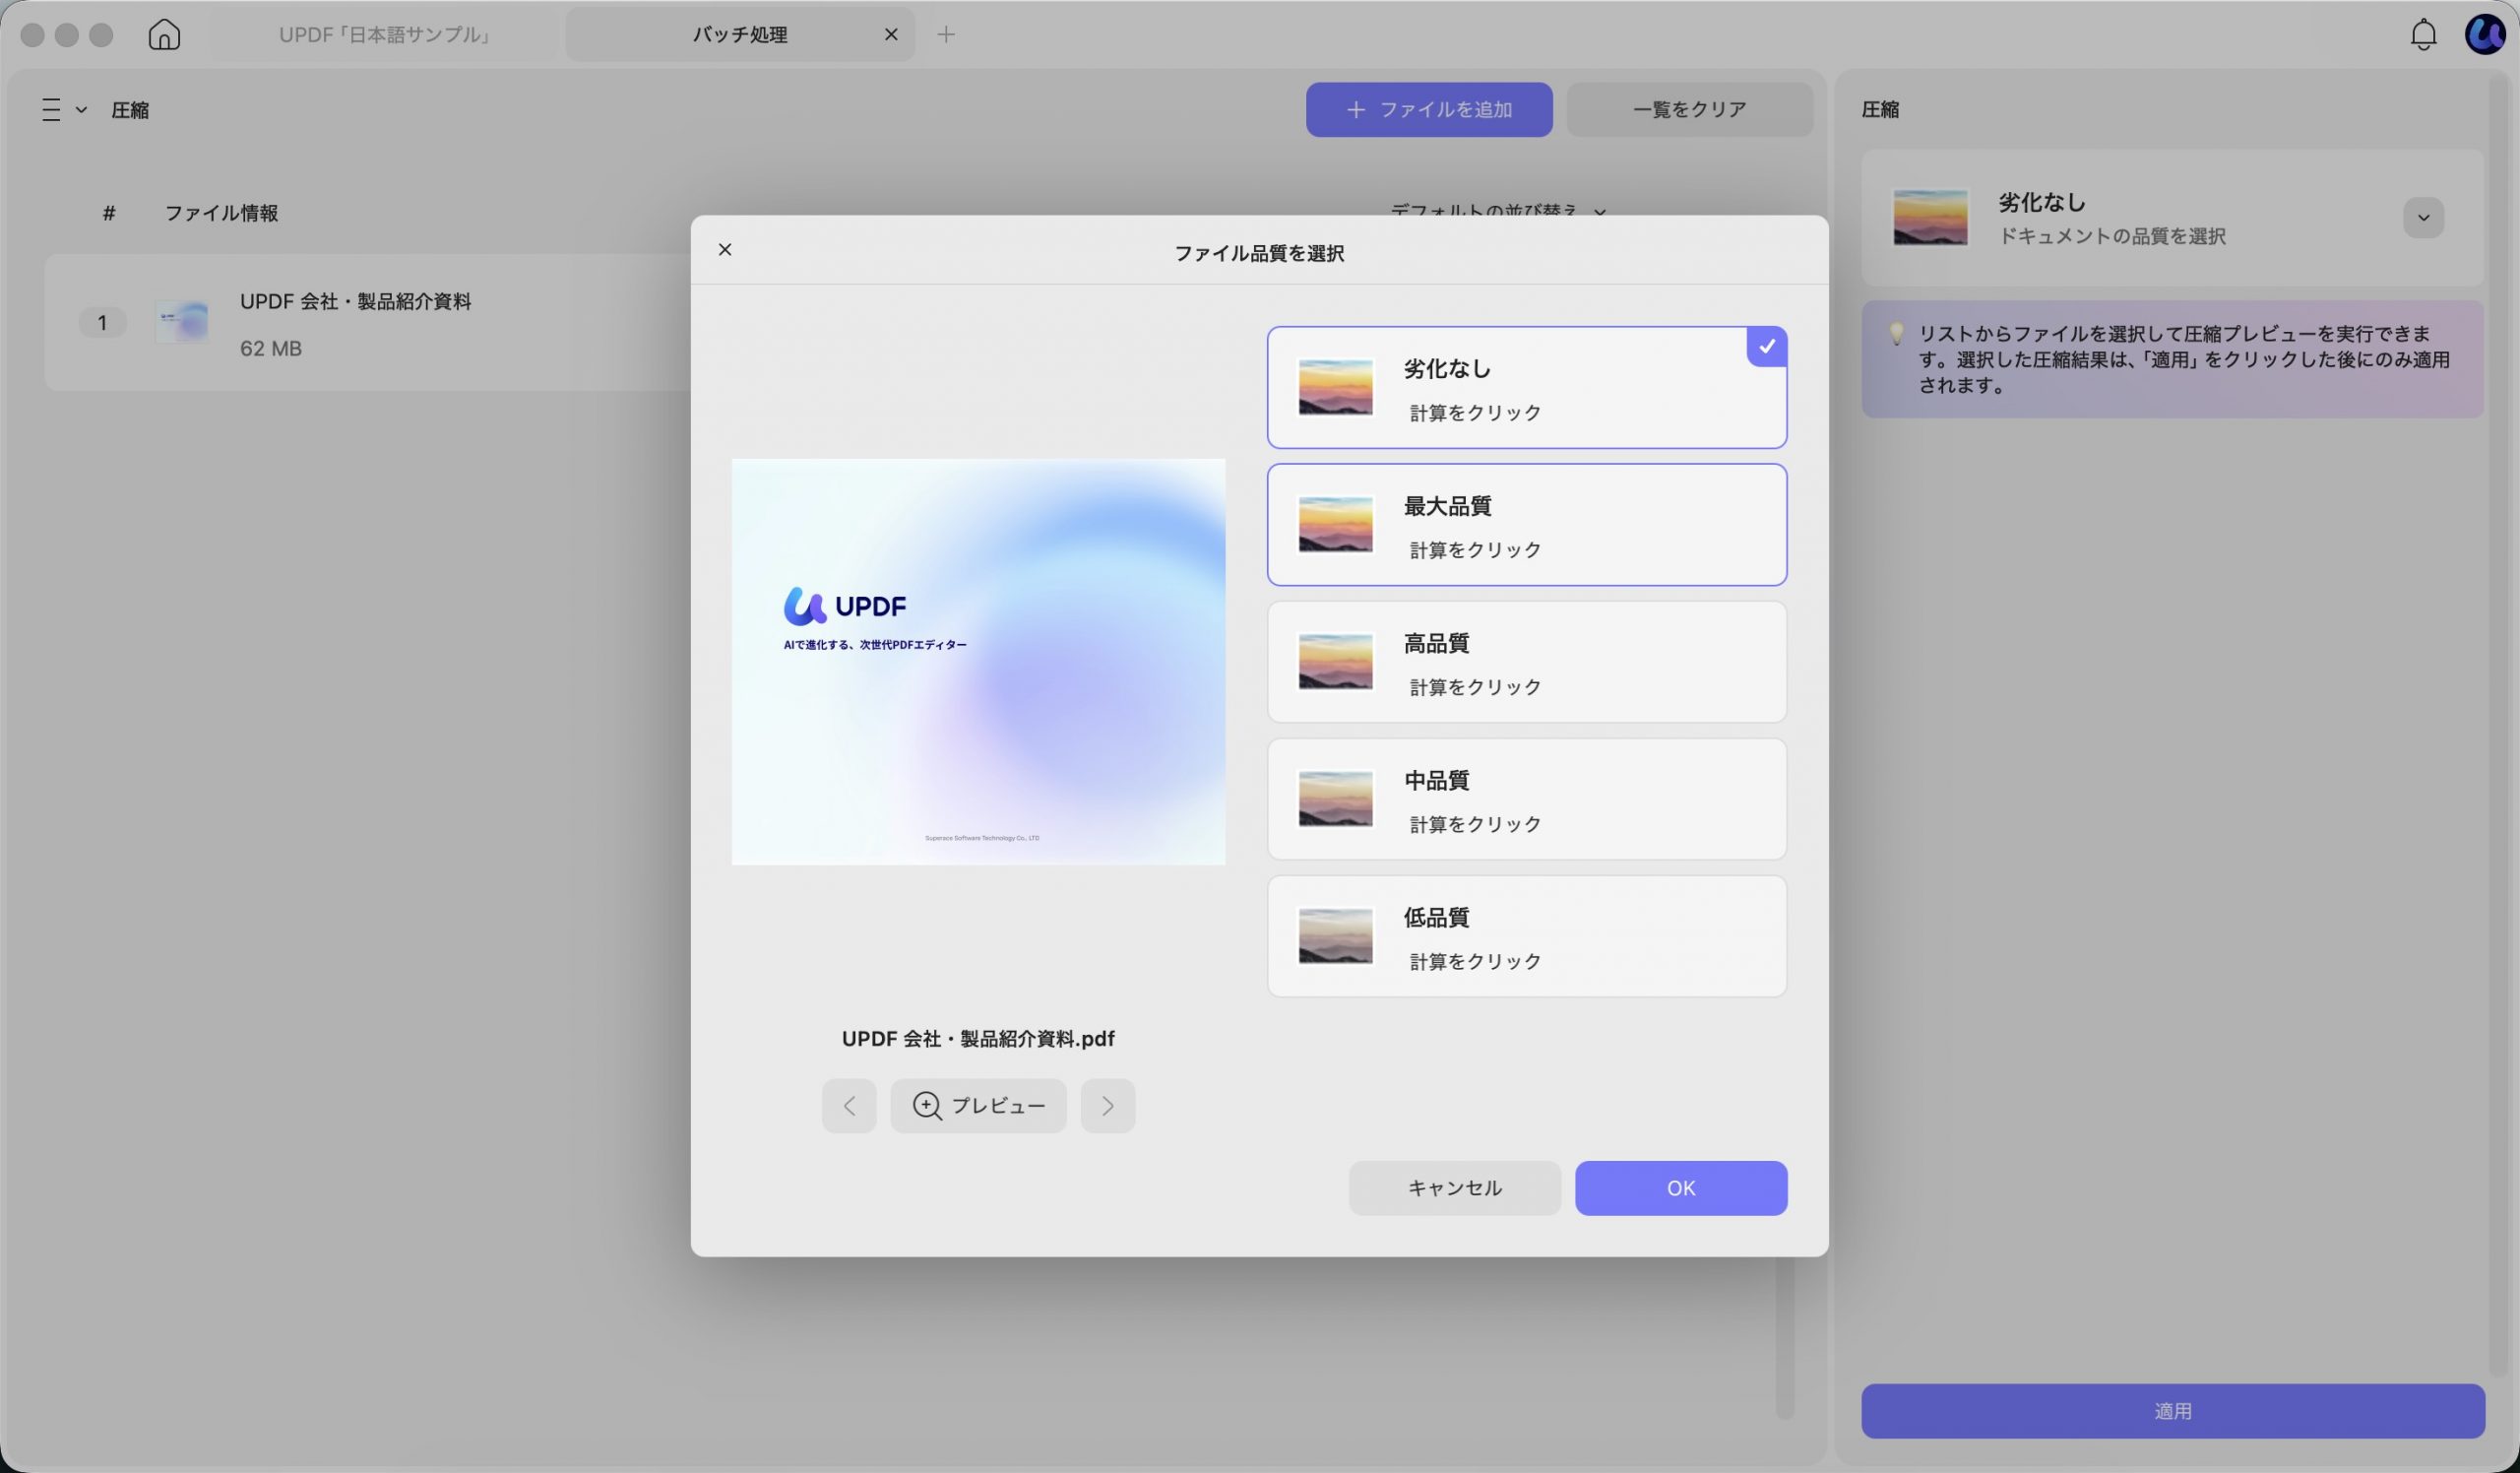The image size is (2520, 1473).
Task: Click the ファイルを追加 button
Action: [1429, 109]
